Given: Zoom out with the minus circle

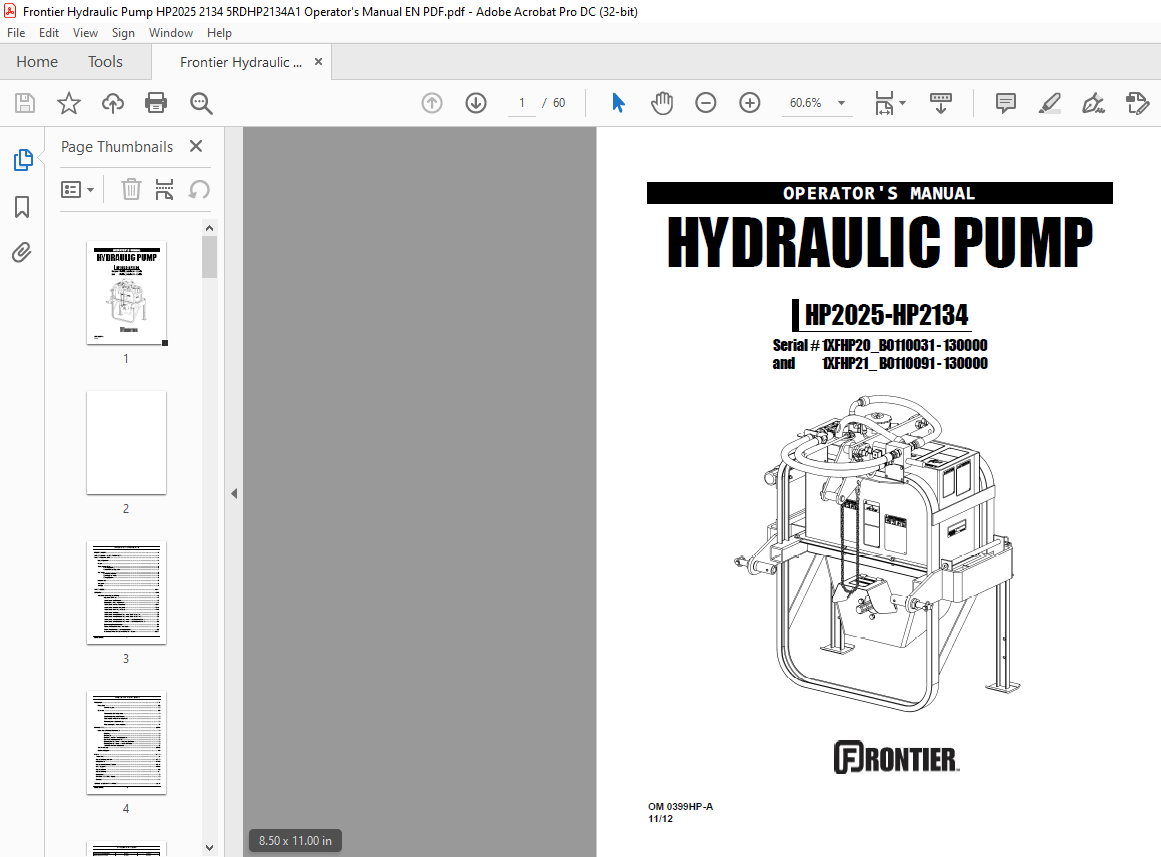Looking at the screenshot, I should pyautogui.click(x=706, y=103).
